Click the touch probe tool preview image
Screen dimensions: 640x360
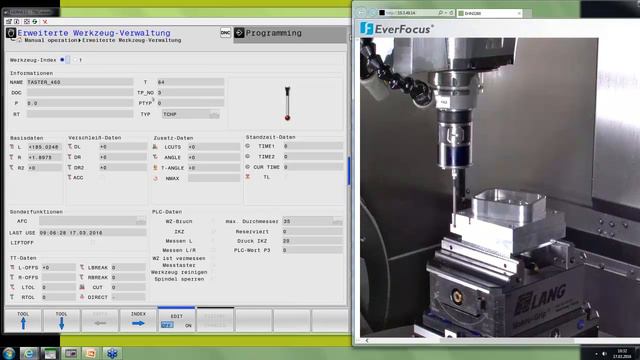287,103
